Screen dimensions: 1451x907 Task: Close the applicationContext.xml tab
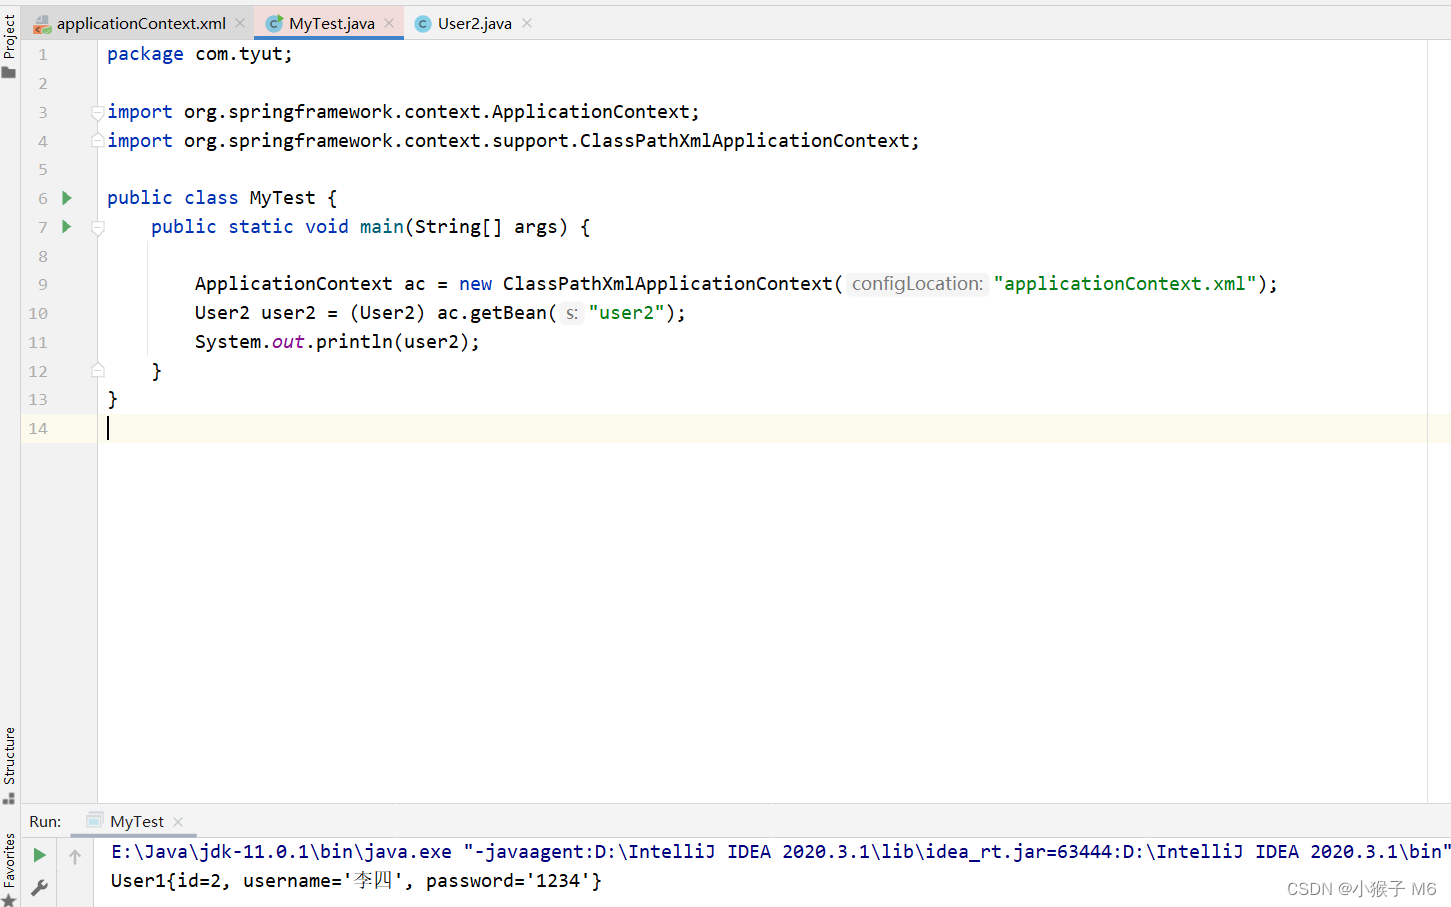(240, 23)
